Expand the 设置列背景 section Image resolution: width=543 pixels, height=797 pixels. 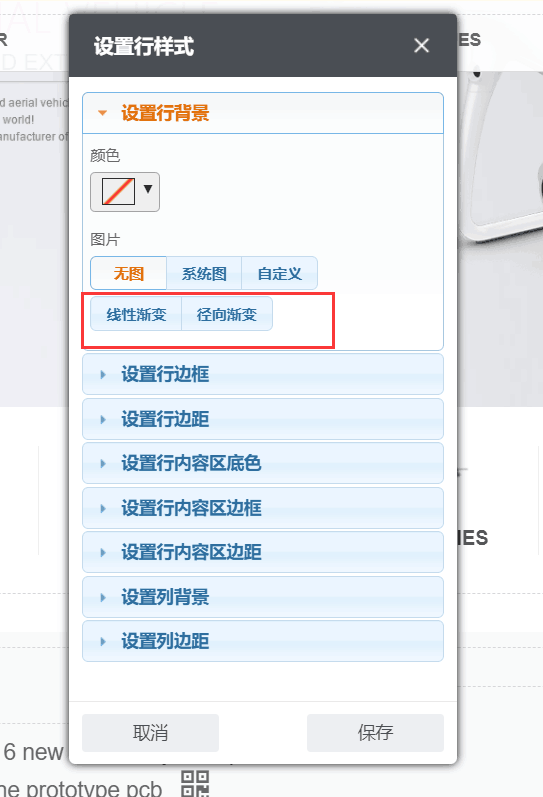(x=263, y=597)
